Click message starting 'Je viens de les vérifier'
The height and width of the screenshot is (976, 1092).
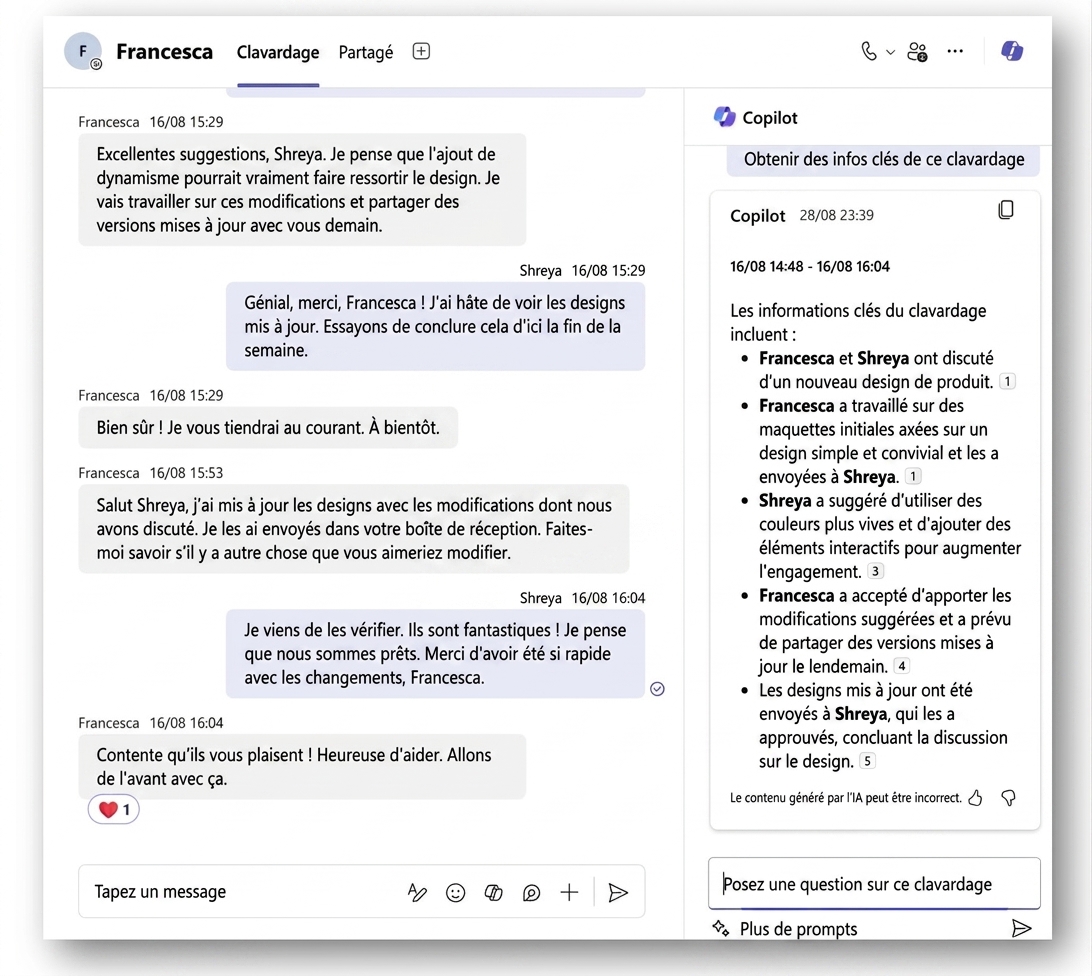pyautogui.click(x=435, y=653)
